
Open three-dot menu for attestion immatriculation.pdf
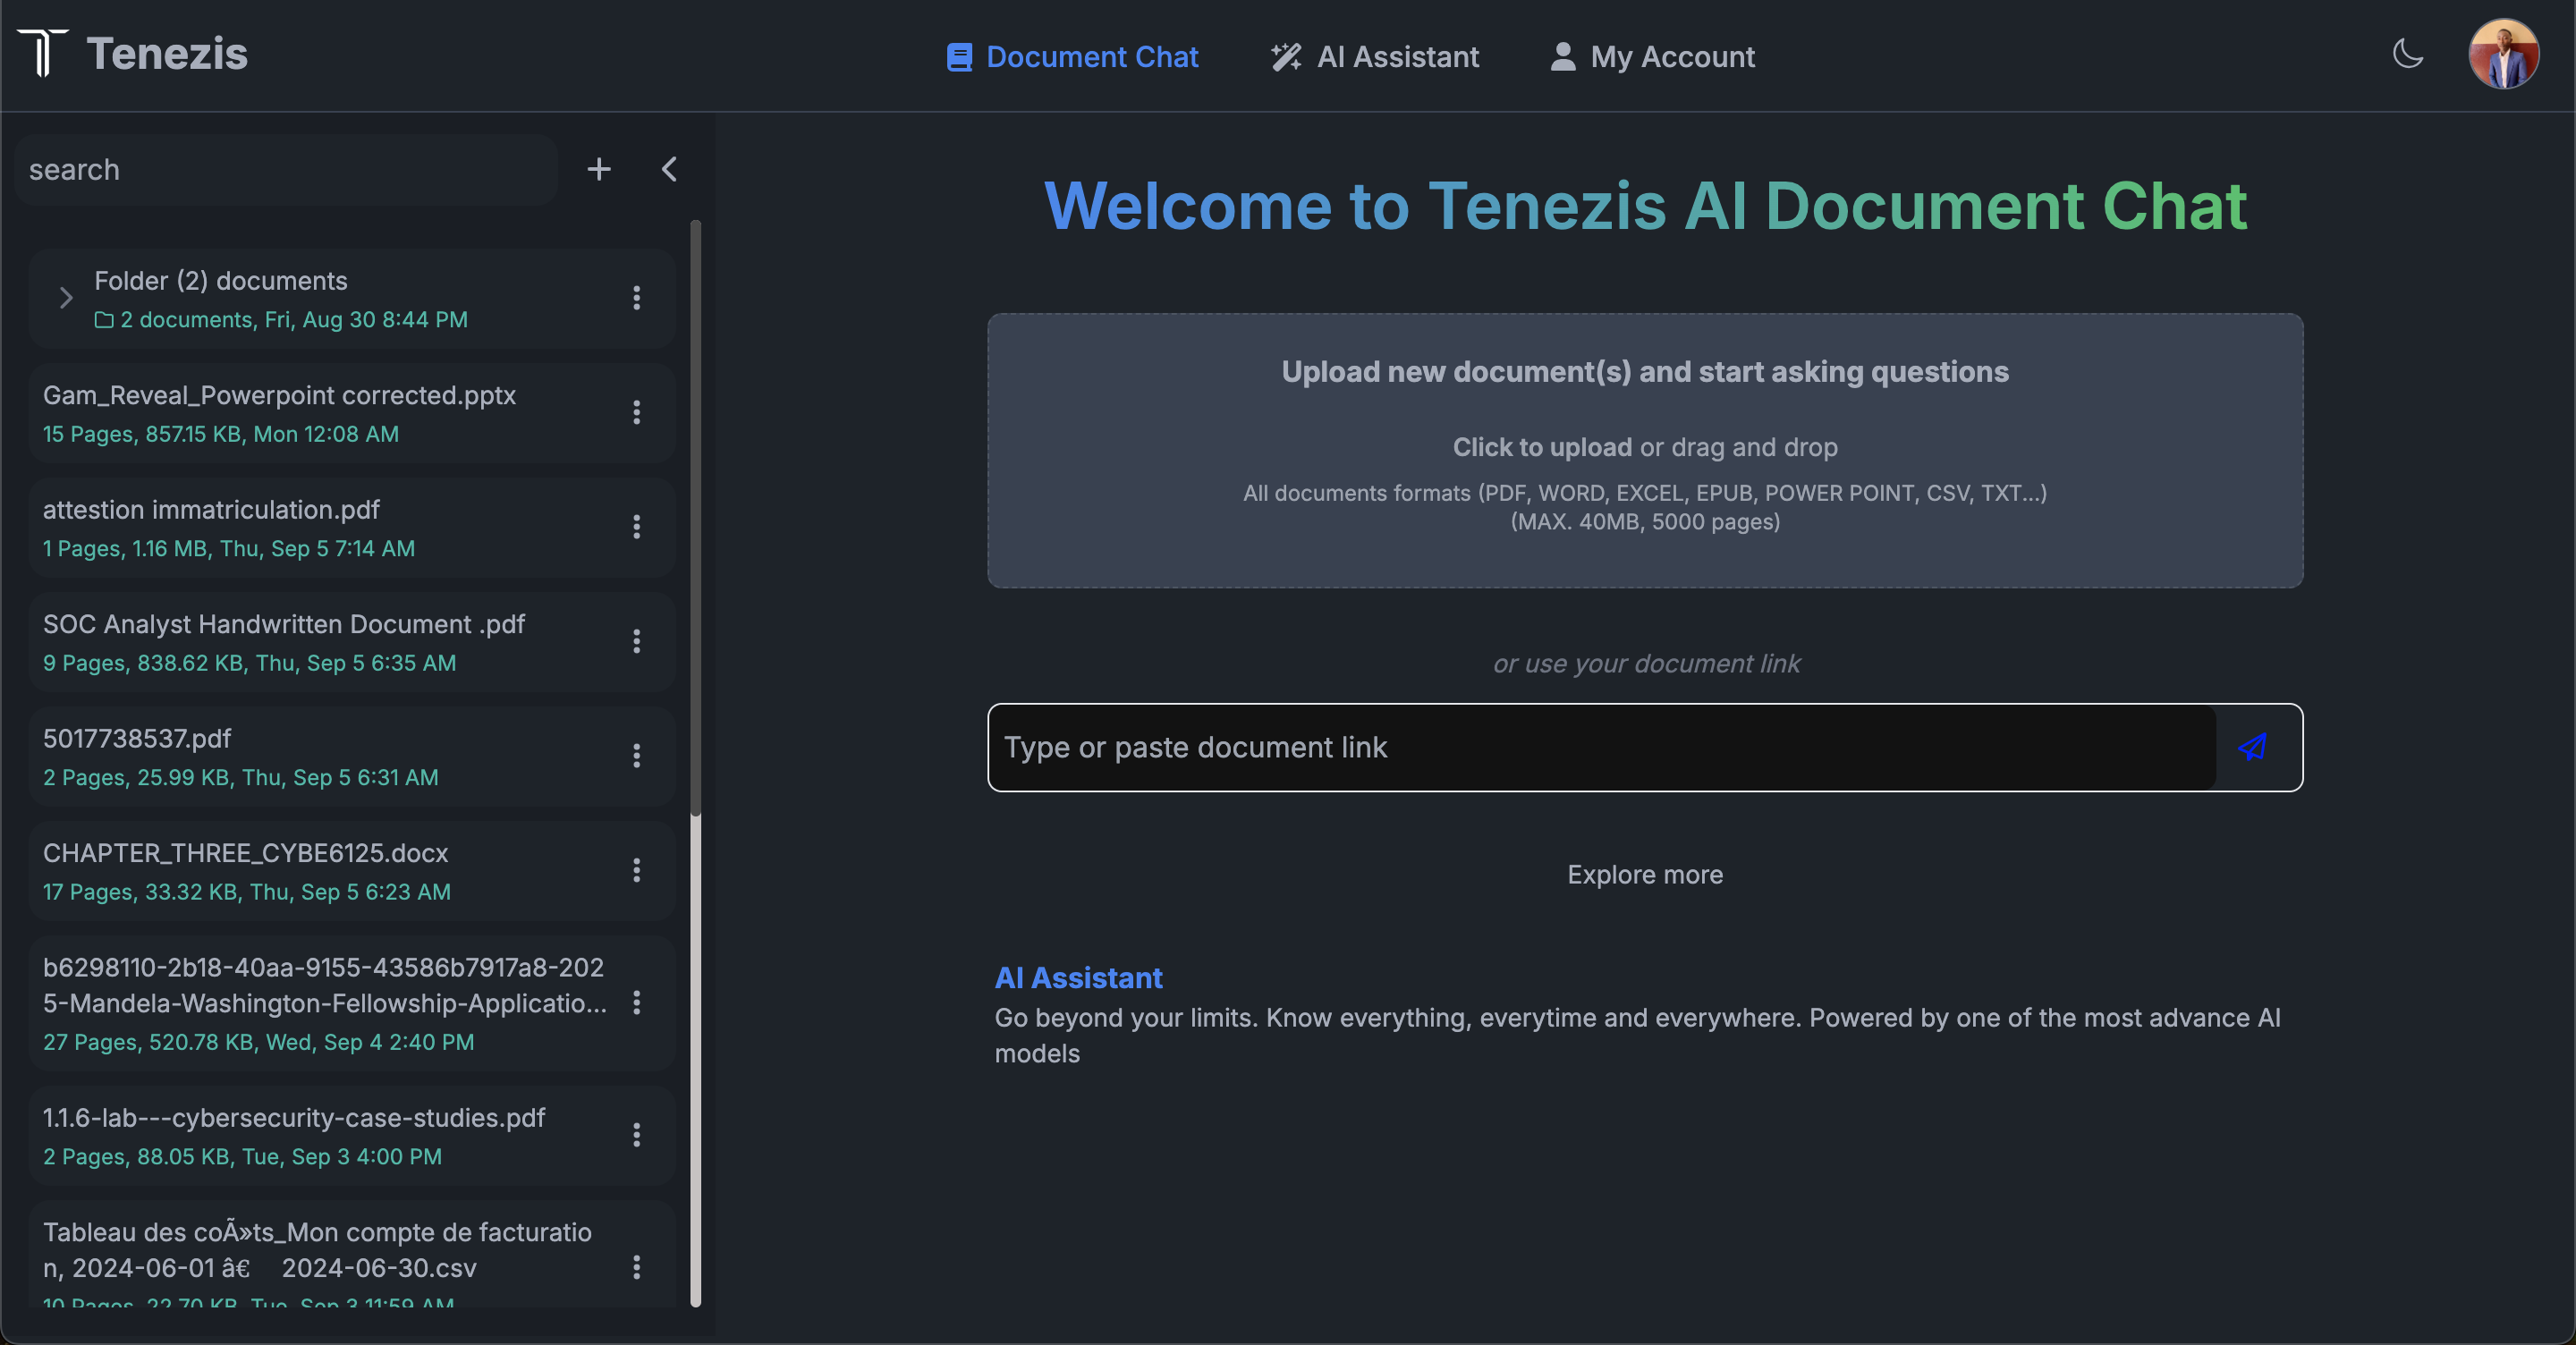(x=636, y=527)
